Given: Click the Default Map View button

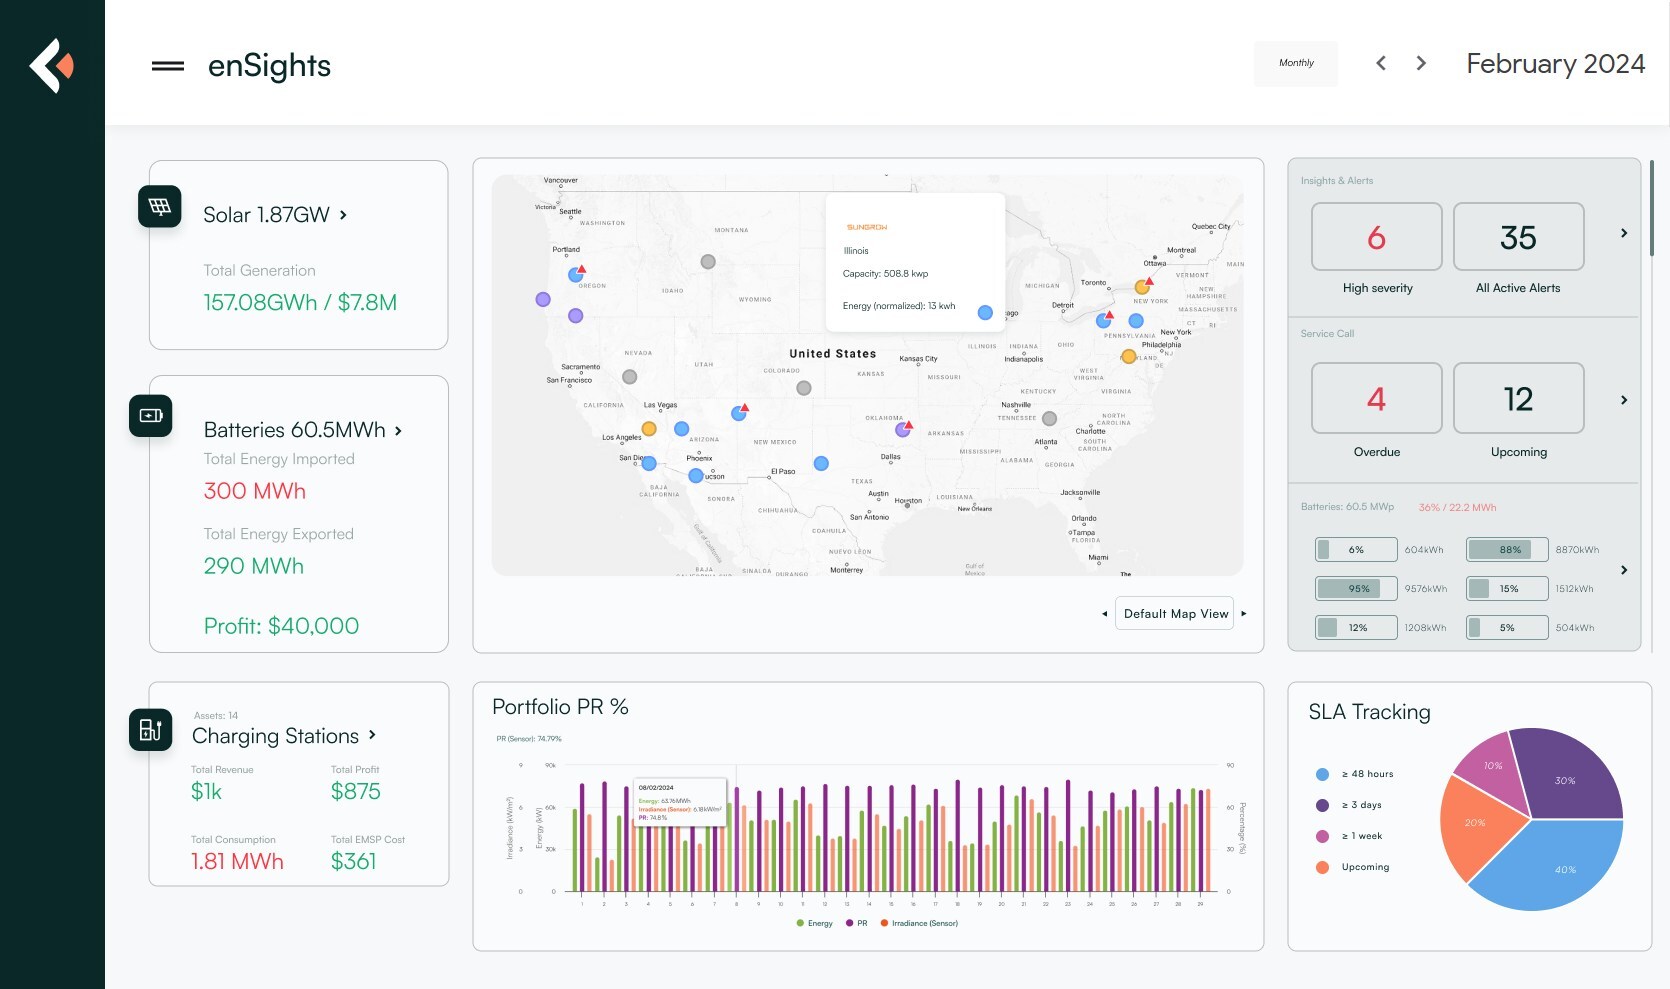Looking at the screenshot, I should pyautogui.click(x=1176, y=614).
